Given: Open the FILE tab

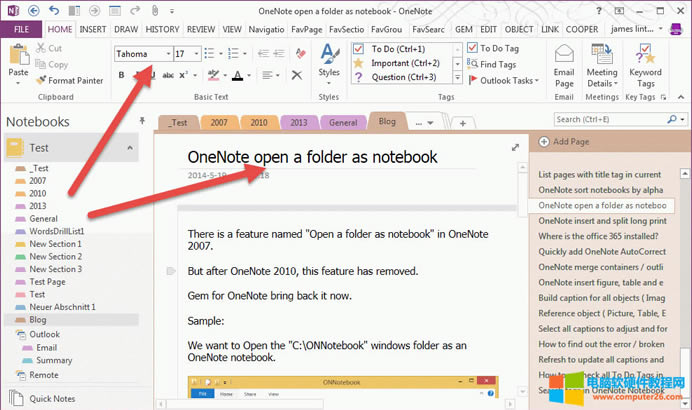Looking at the screenshot, I should [21, 29].
